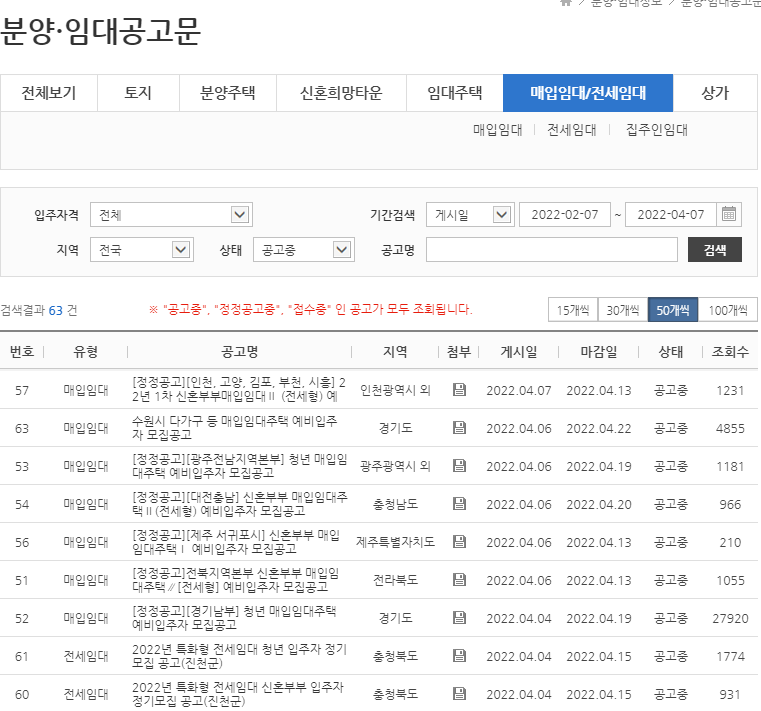Open the 전북지역본부 신혼부부 announcement
761x711 pixels.
[x=235, y=579]
